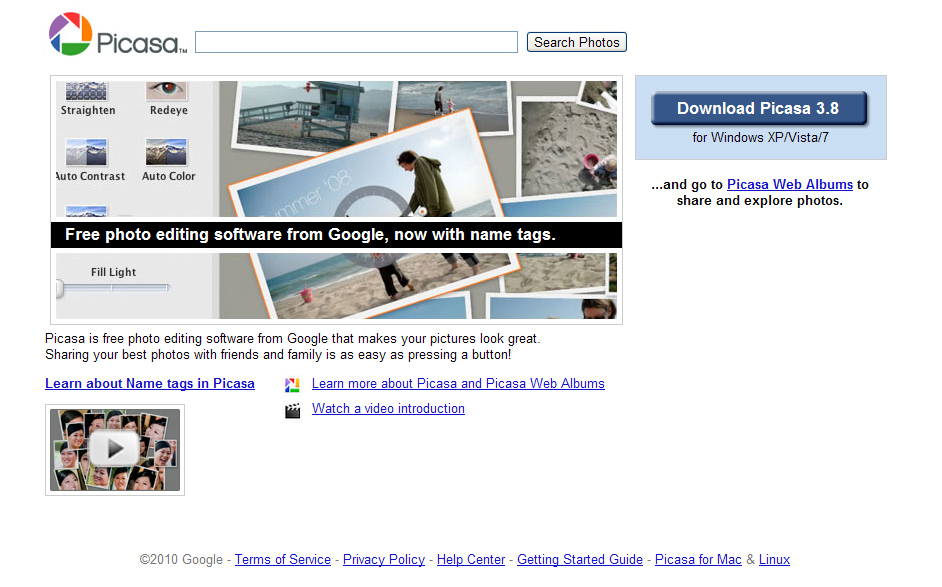
Task: Open the Picasa for Mac link
Action: 698,559
